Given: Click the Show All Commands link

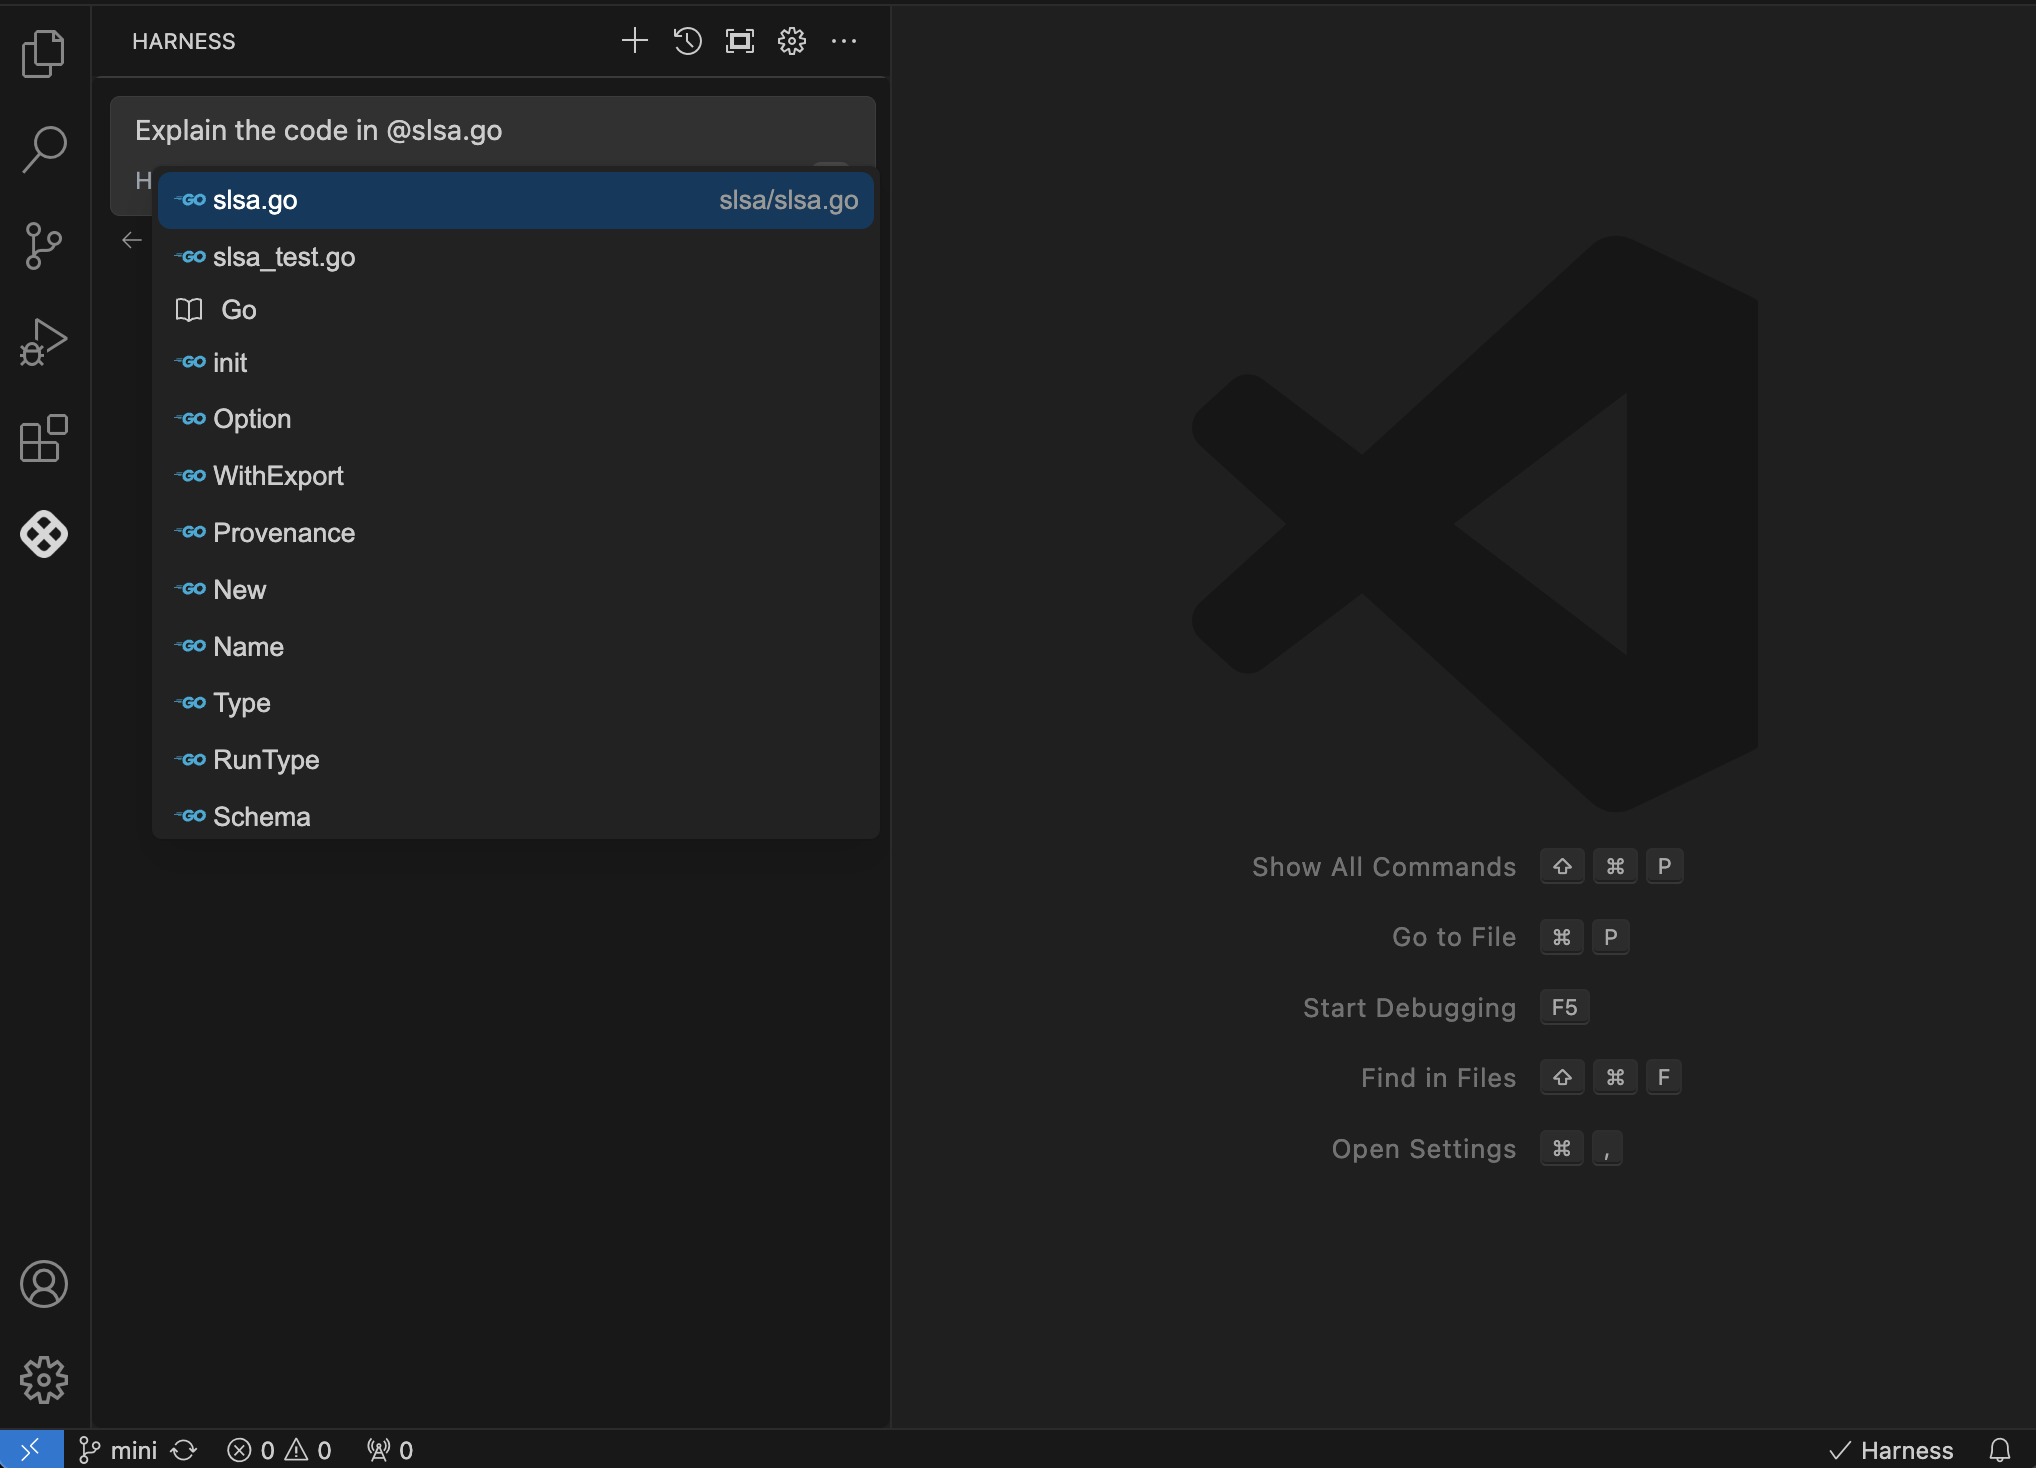Looking at the screenshot, I should (1383, 866).
